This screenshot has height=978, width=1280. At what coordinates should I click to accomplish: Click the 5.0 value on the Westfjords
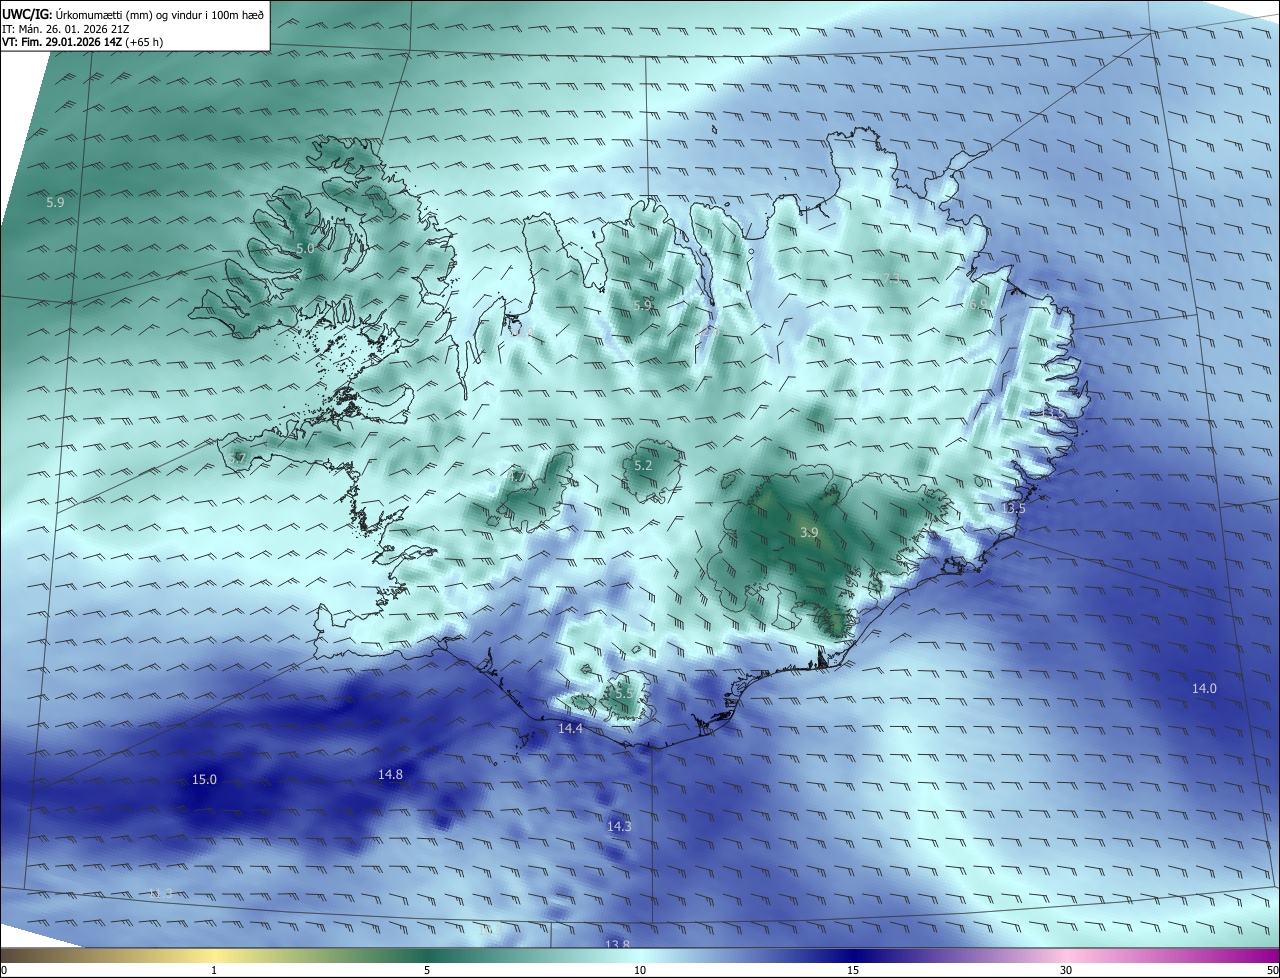coord(305,248)
